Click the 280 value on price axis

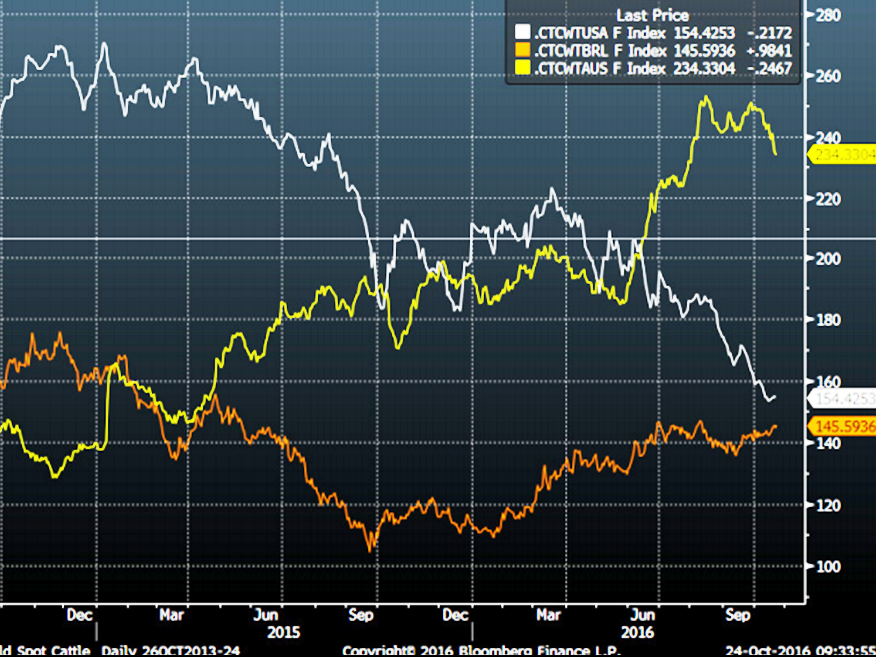pos(828,15)
